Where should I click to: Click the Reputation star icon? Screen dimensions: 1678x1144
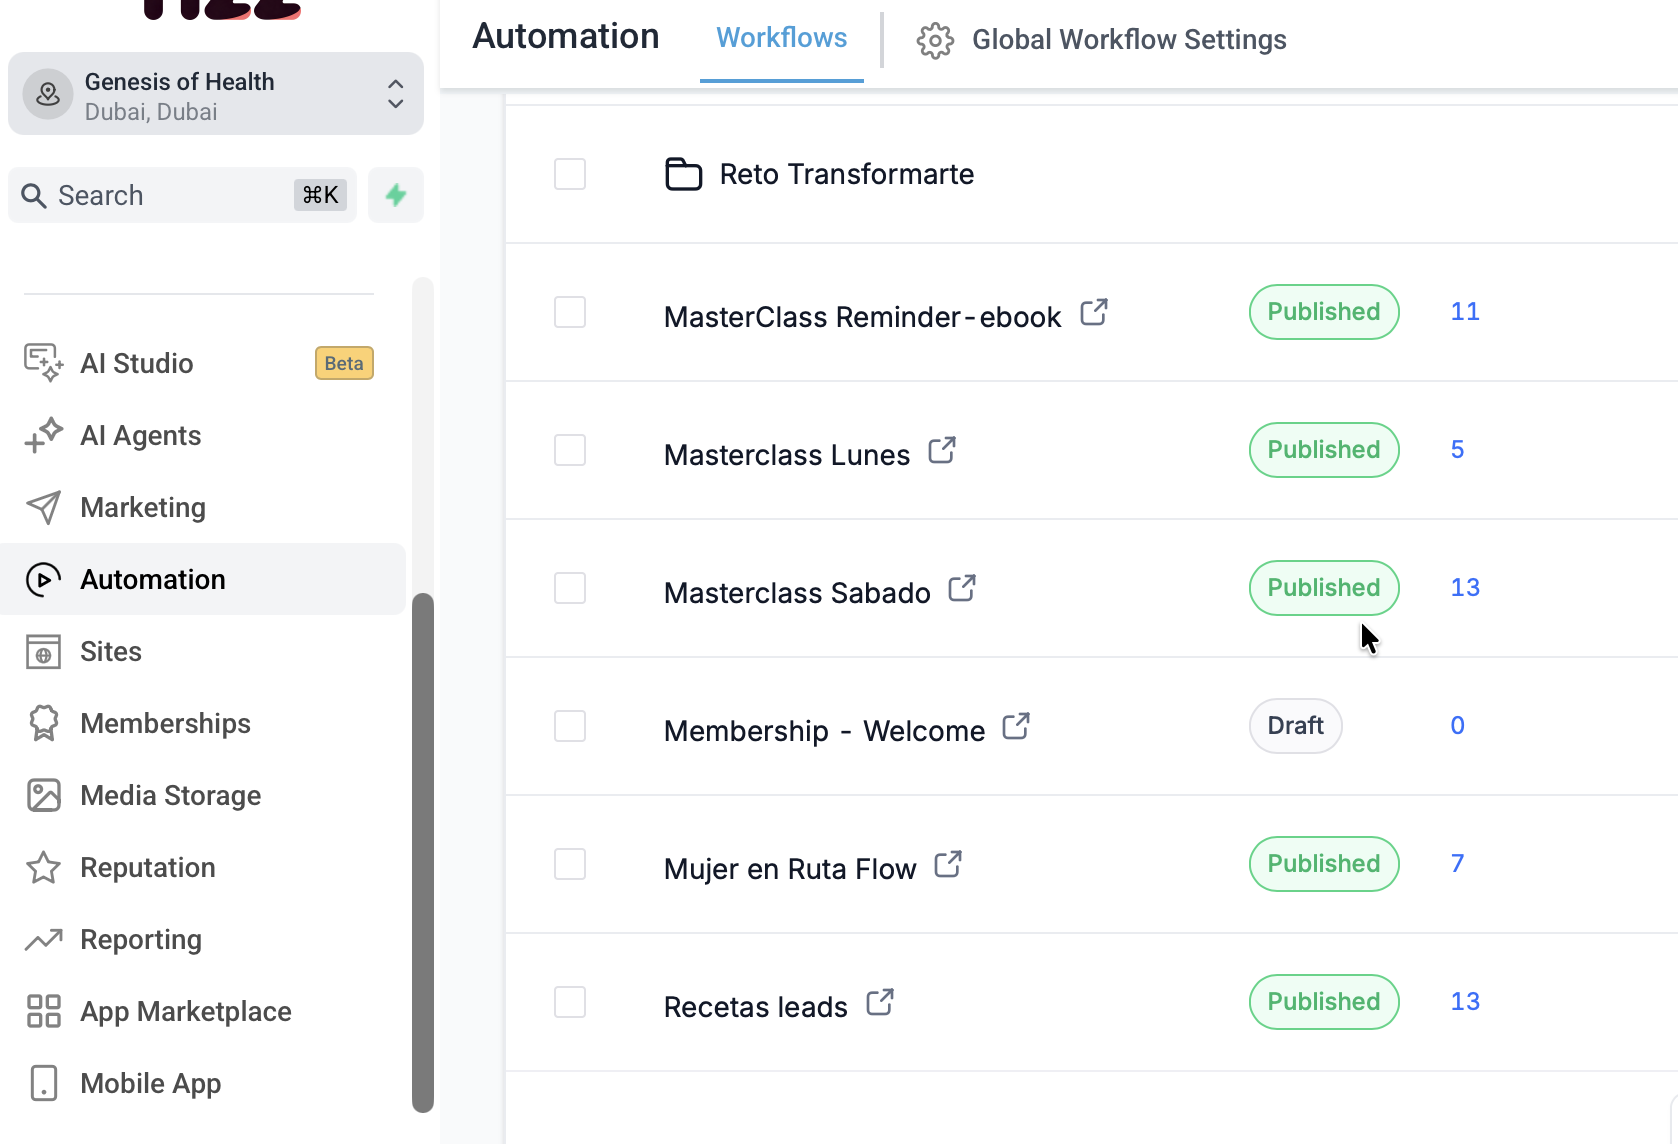tap(43, 867)
